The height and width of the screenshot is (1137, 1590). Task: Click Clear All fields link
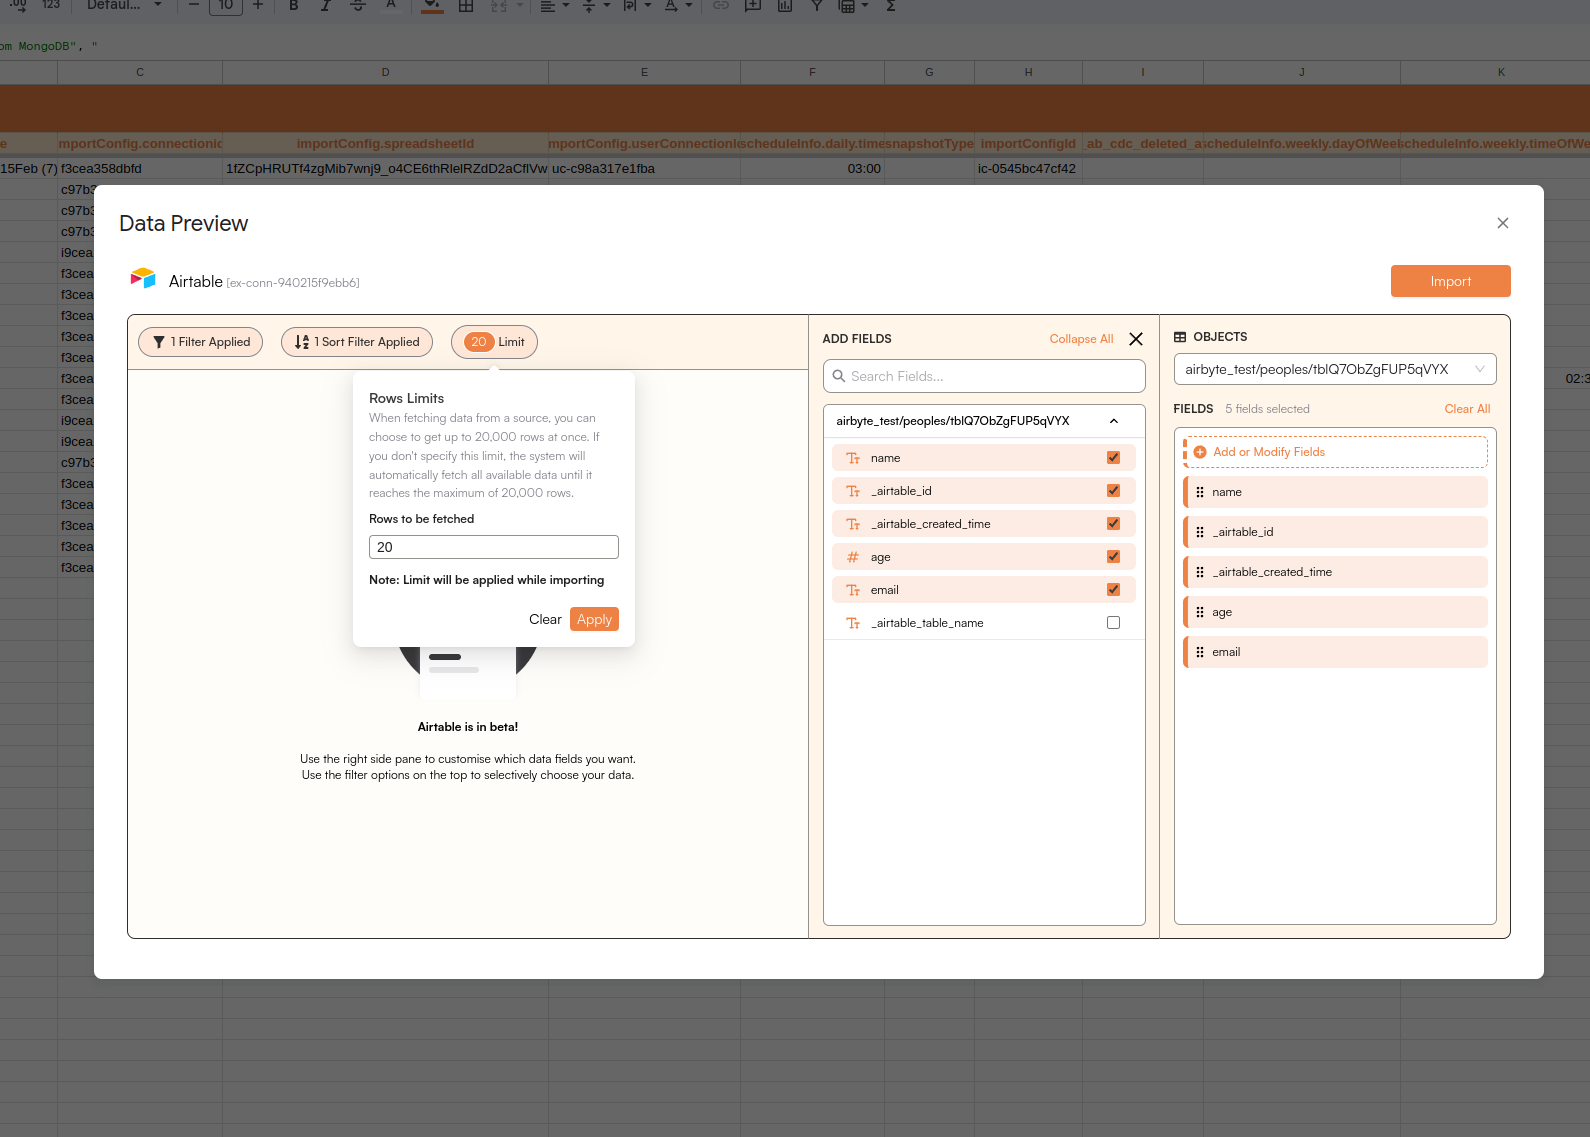[1467, 409]
